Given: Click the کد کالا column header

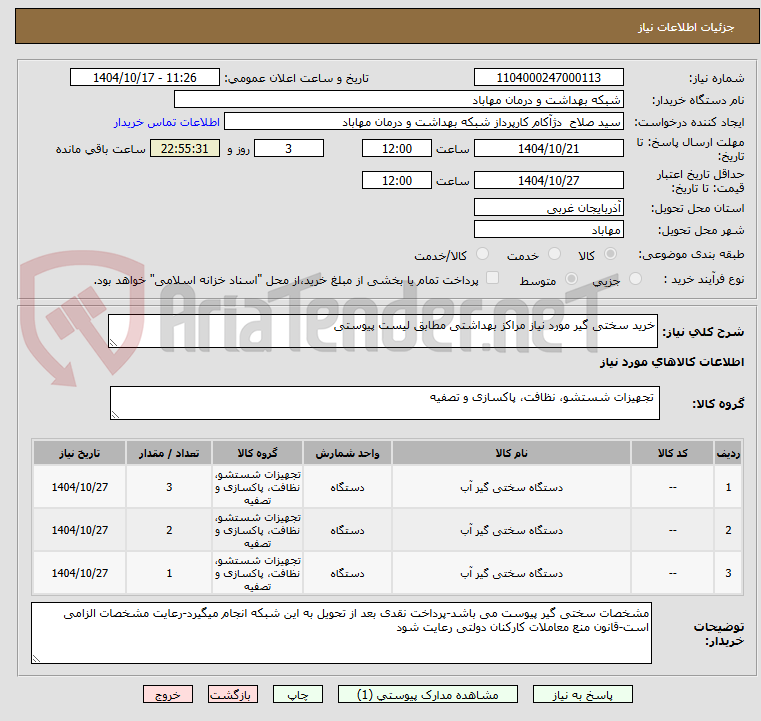Looking at the screenshot, I should [672, 453].
